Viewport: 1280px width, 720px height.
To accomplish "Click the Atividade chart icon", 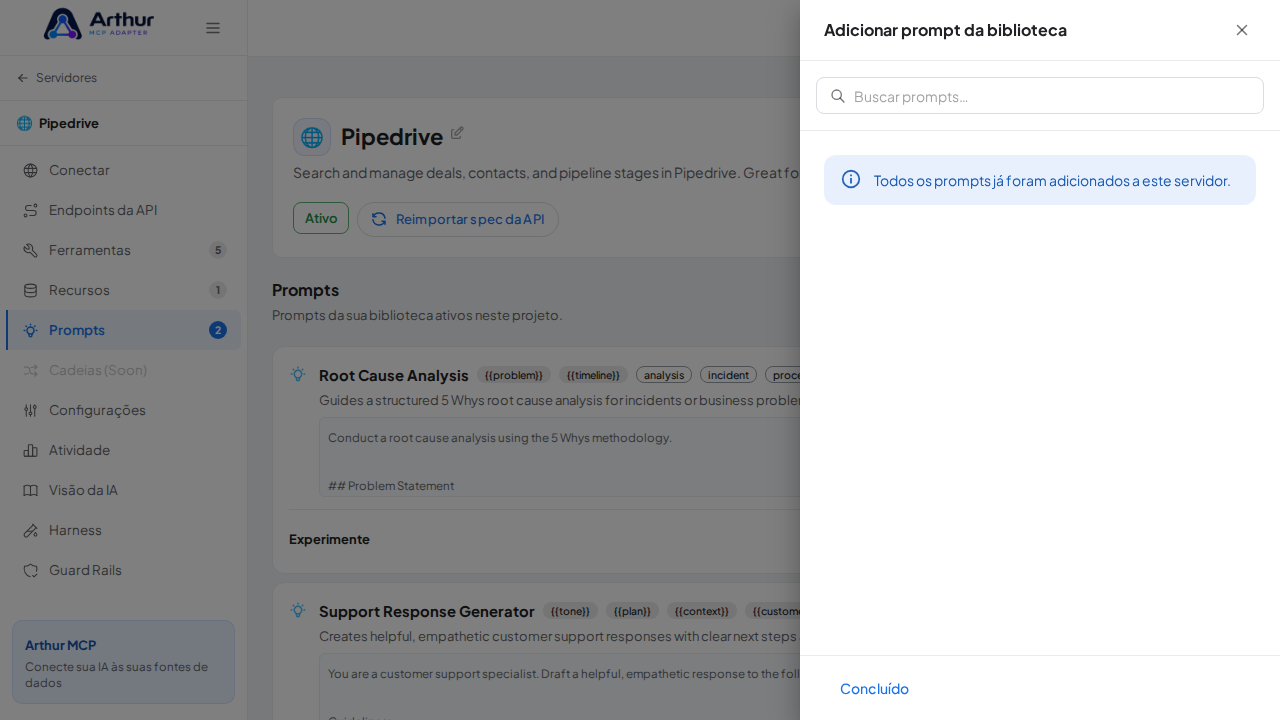I will tap(31, 450).
